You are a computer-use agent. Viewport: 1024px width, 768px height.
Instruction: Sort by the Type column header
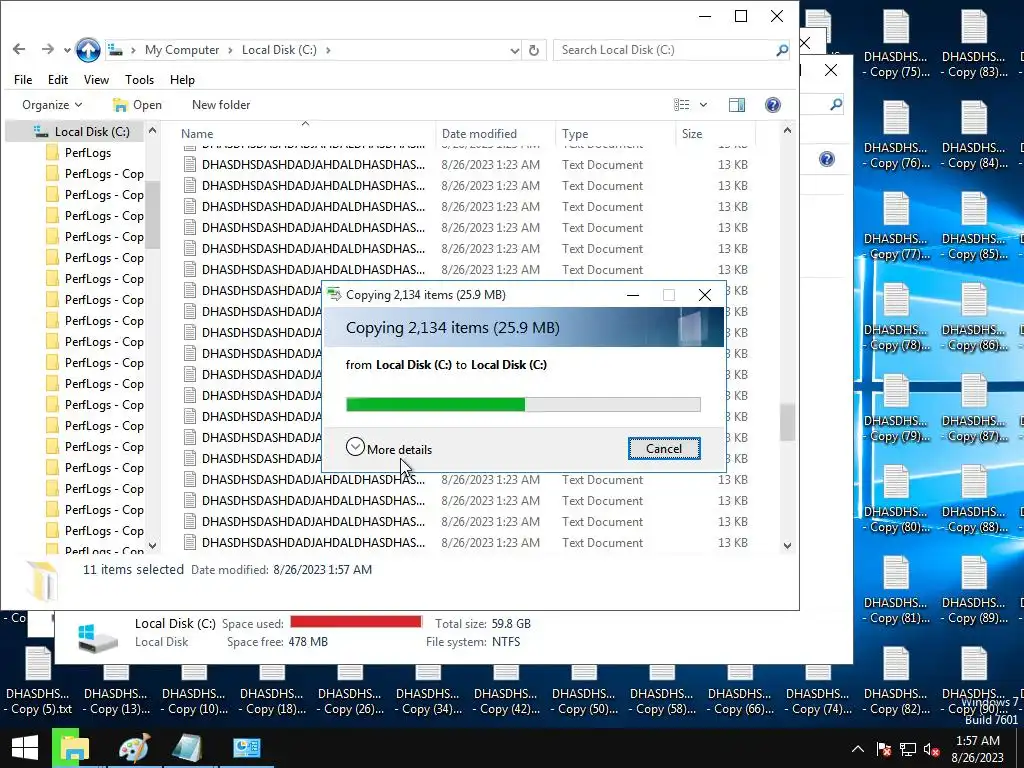[x=575, y=134]
